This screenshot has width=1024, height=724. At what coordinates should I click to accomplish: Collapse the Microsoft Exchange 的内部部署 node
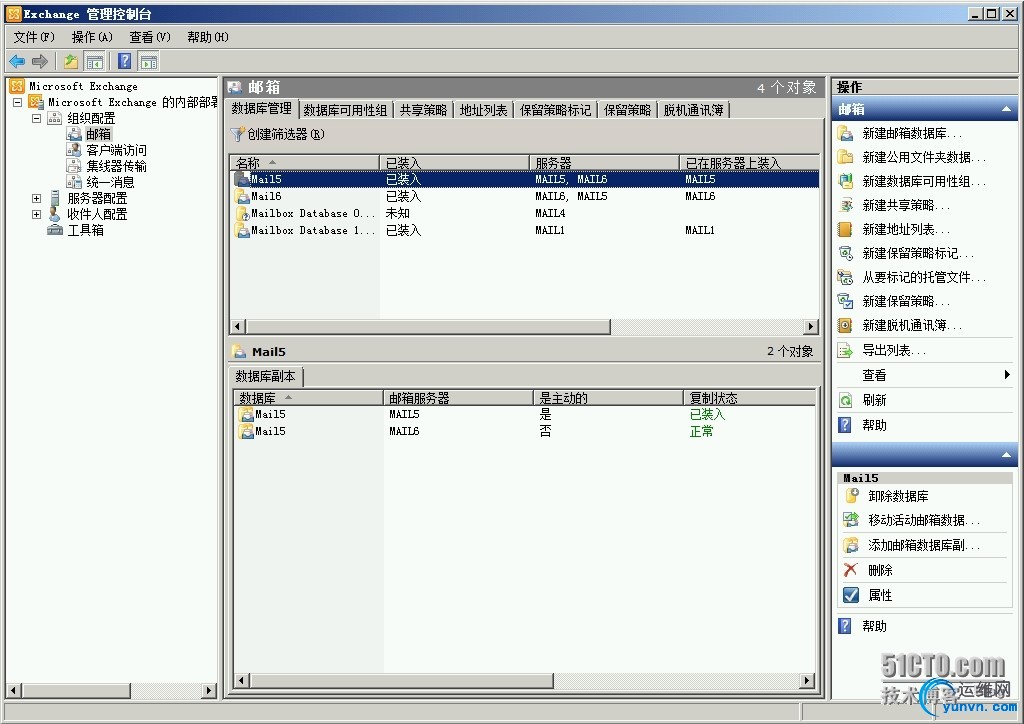coord(18,102)
